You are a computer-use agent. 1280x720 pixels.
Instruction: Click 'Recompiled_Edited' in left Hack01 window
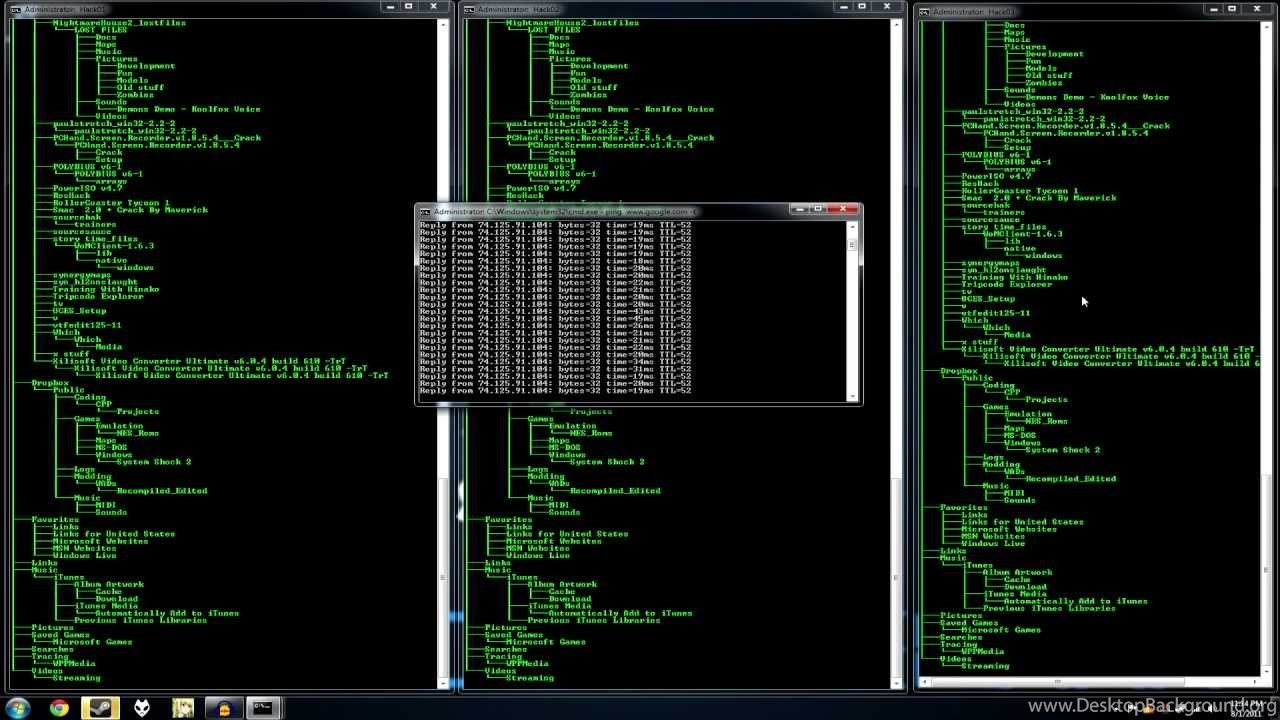(162, 491)
